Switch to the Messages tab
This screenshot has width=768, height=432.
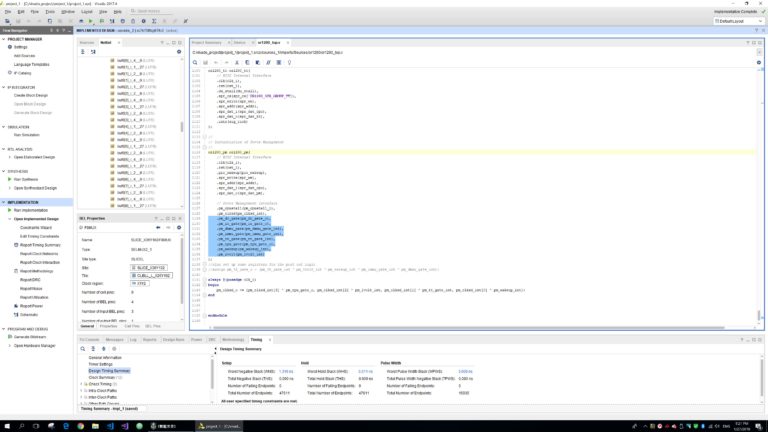pos(115,339)
